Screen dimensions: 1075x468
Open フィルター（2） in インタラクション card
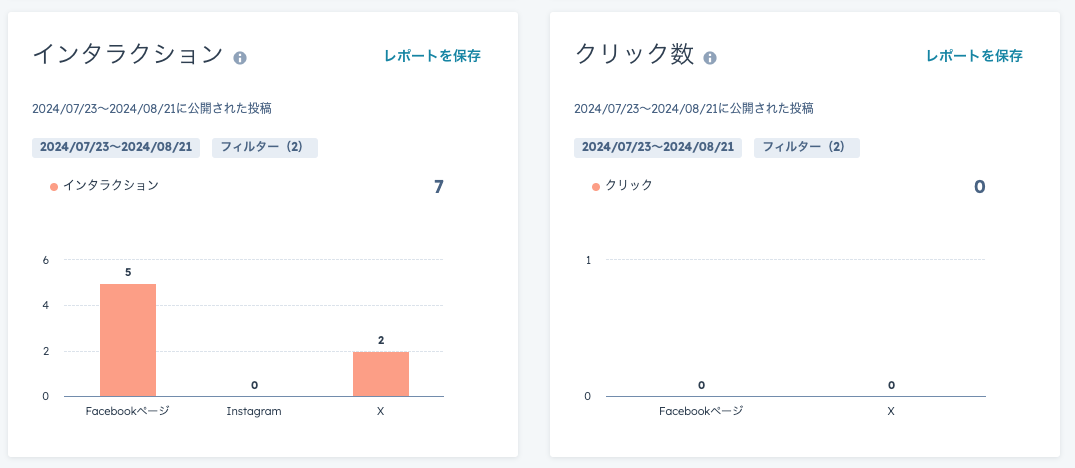[x=265, y=147]
